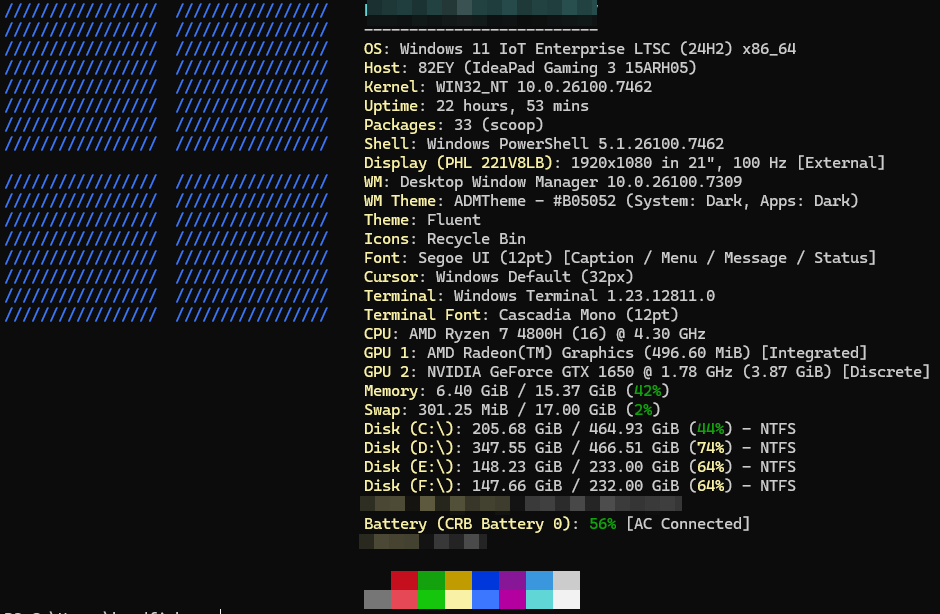940x614 pixels.
Task: Click the green '42%' memory percentage
Action: coord(647,391)
